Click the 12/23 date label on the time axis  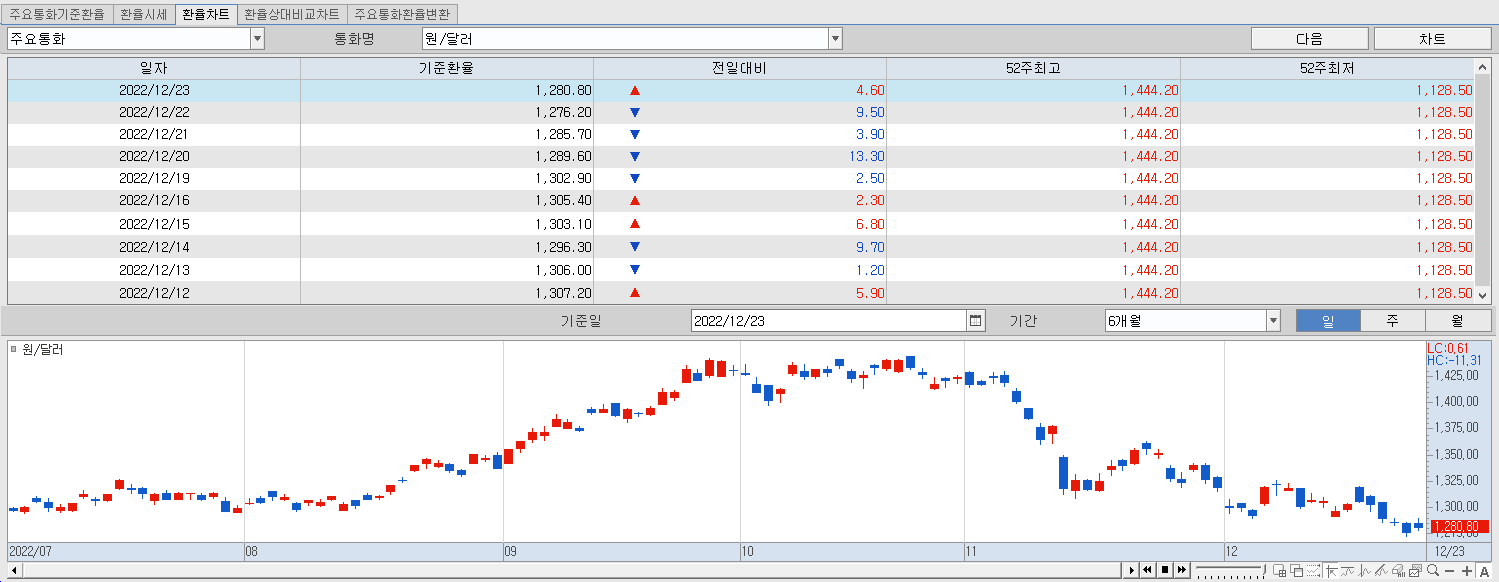1450,551
